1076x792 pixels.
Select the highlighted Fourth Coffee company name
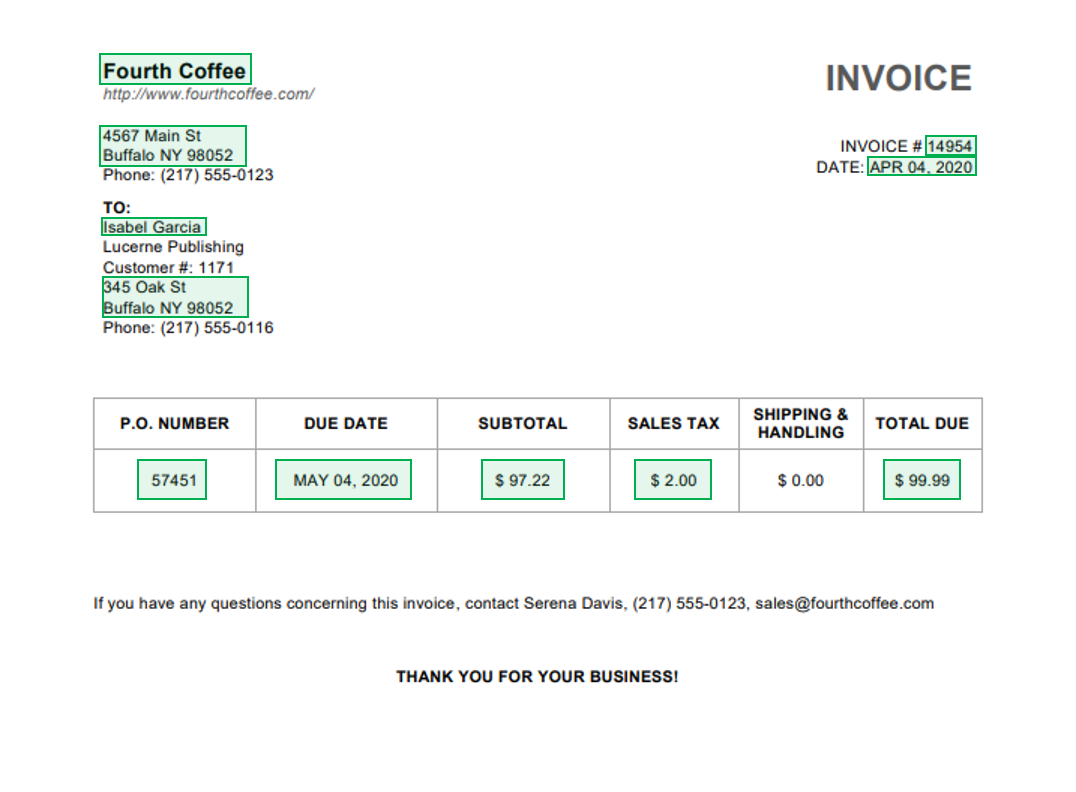tap(174, 70)
